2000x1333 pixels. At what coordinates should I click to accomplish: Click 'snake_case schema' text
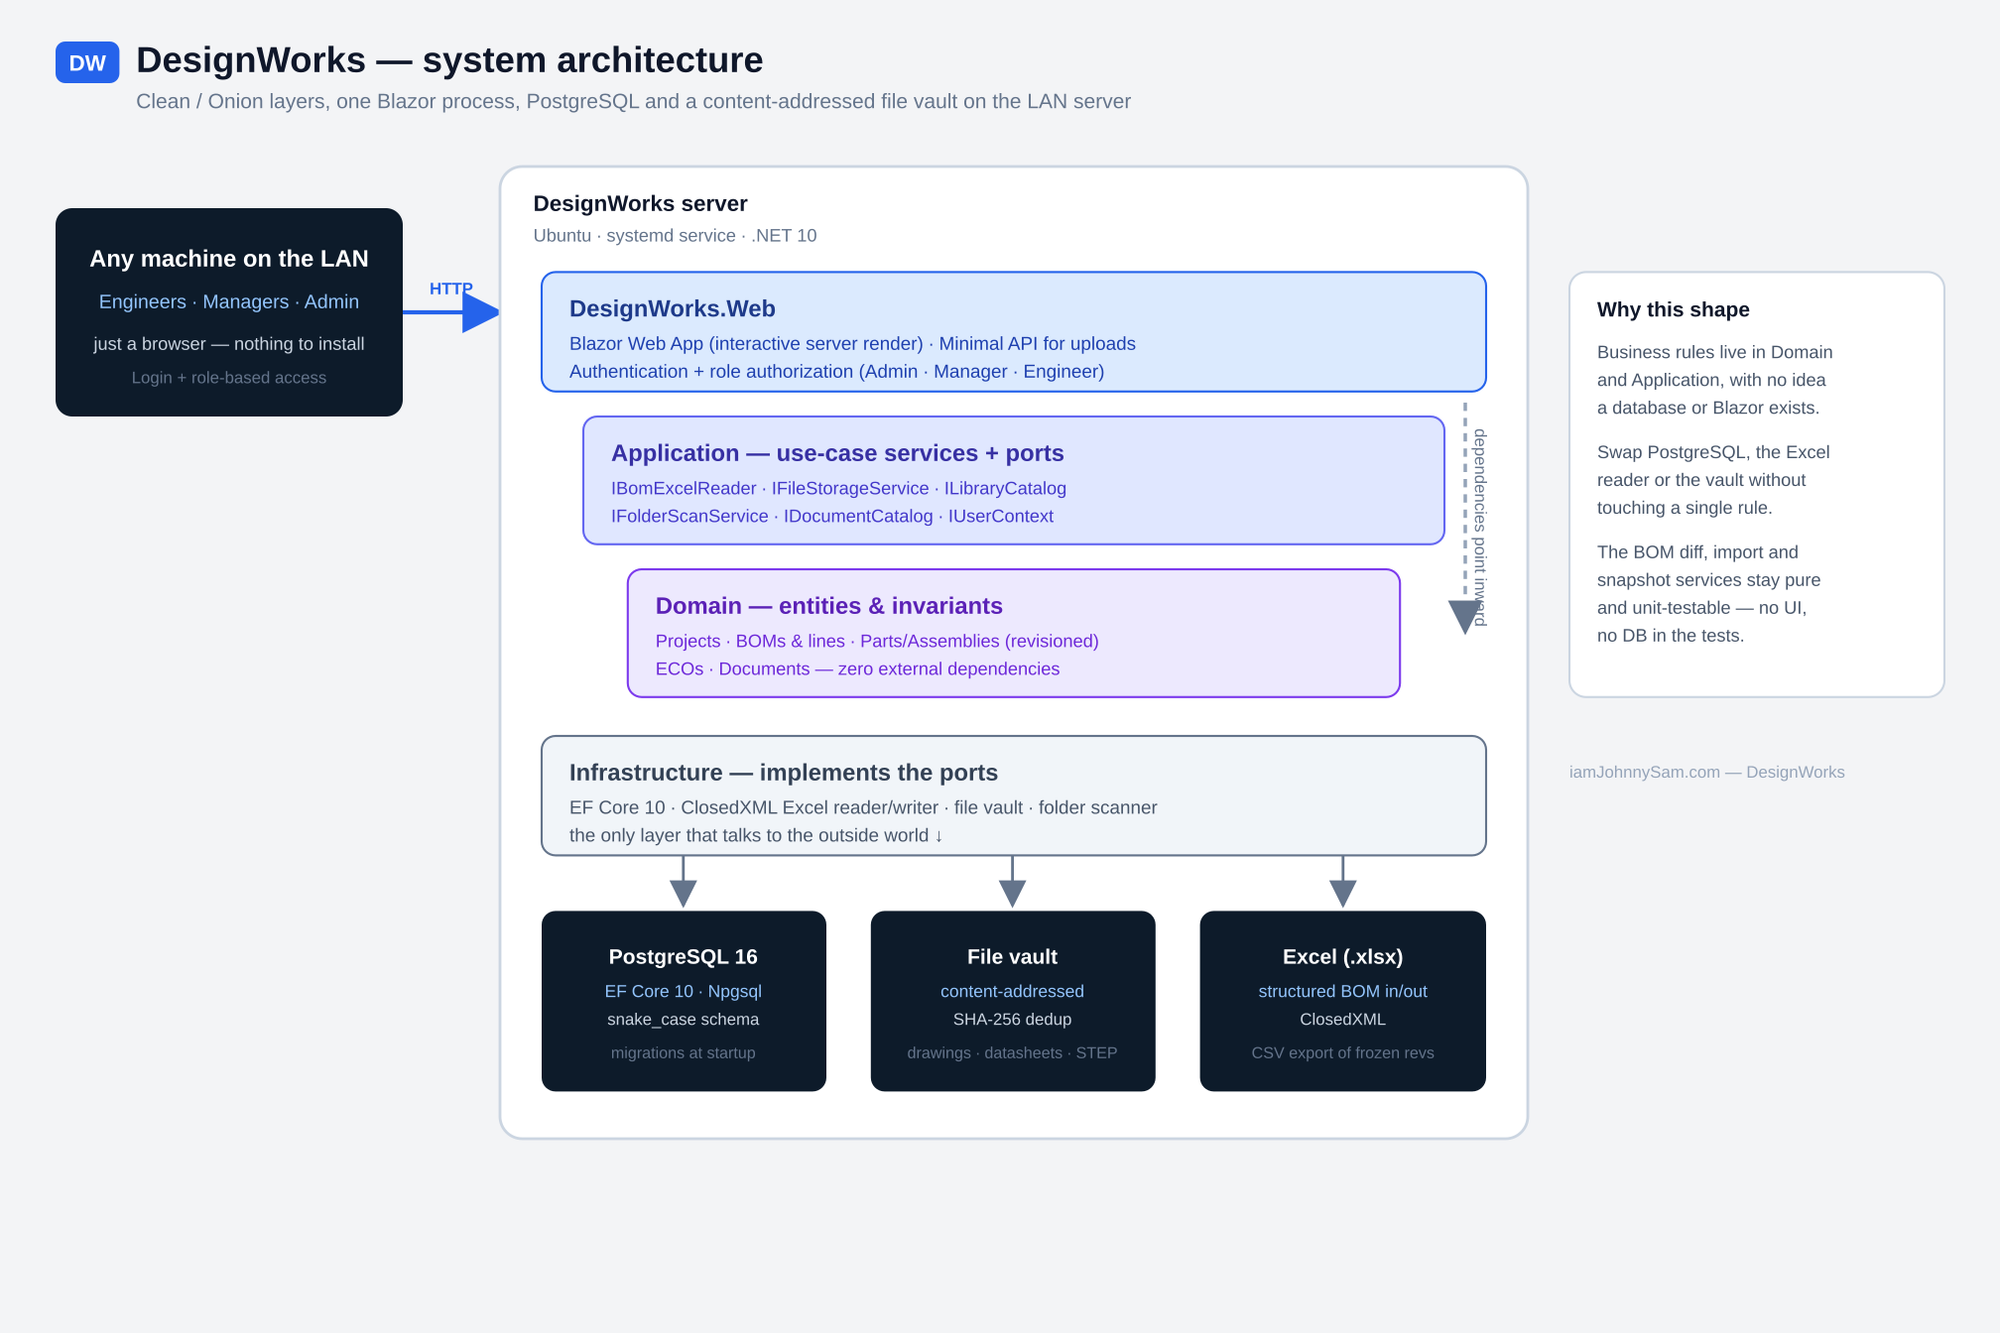[x=683, y=1019]
